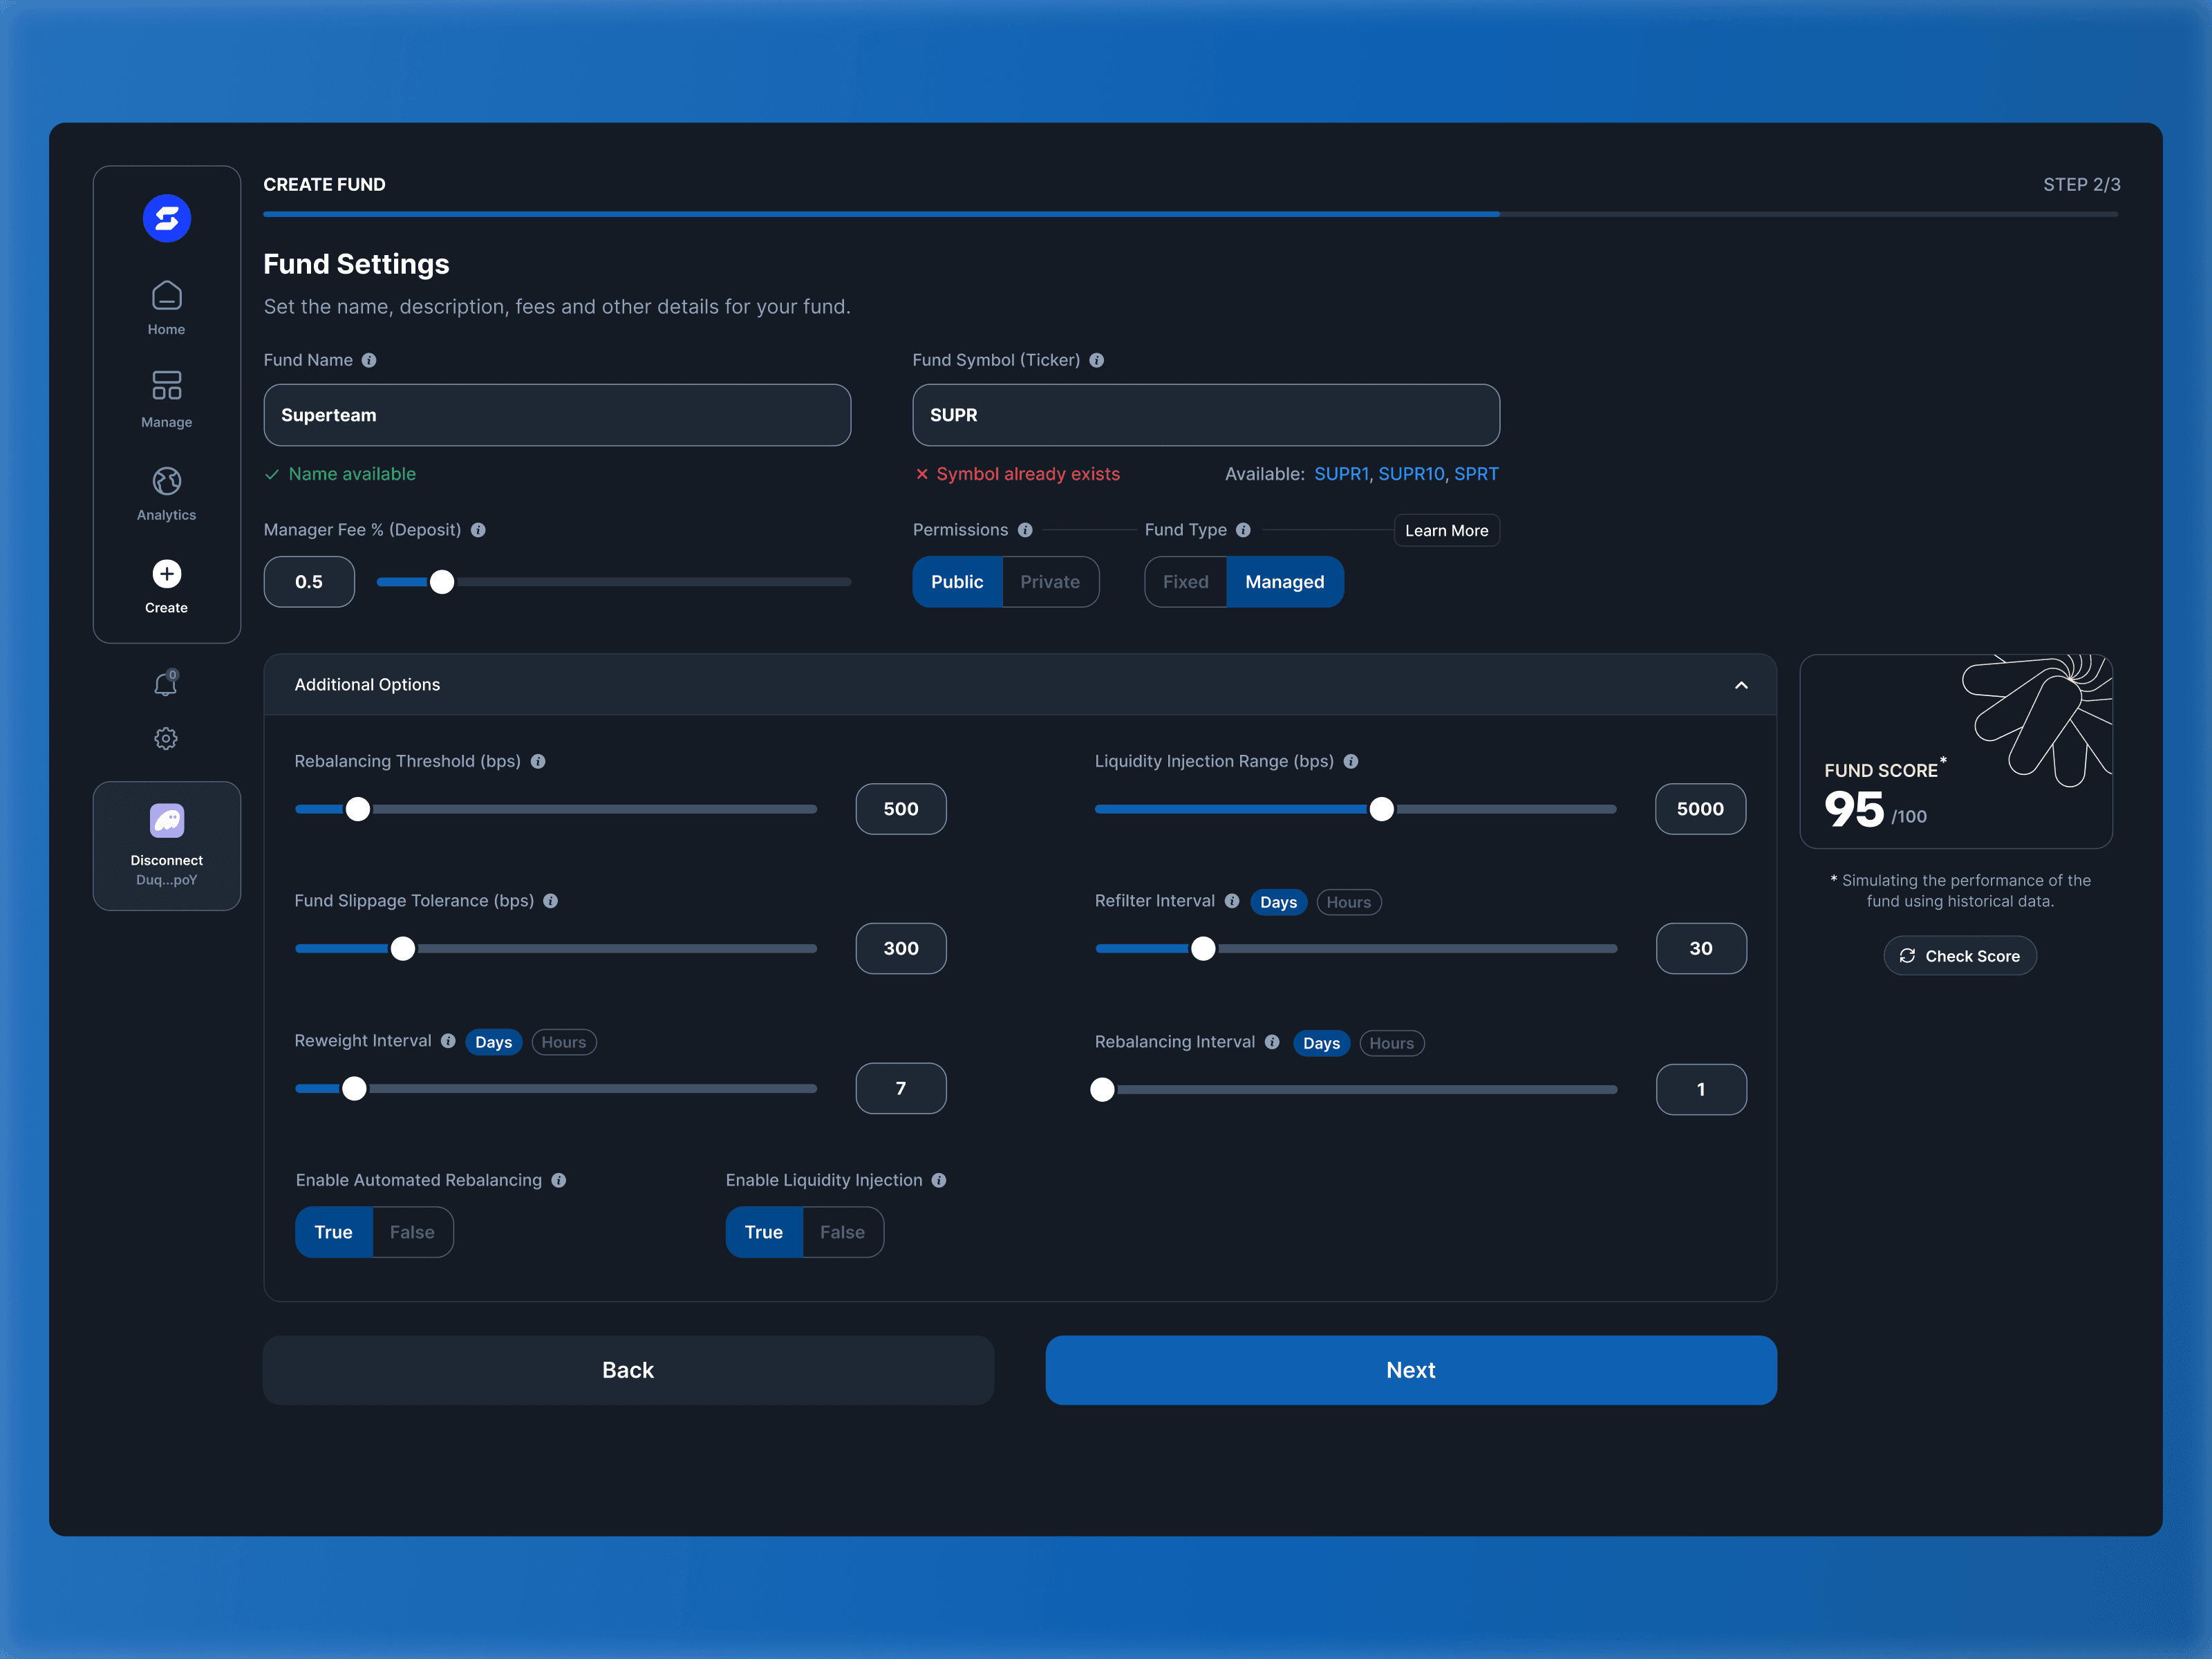Viewport: 2212px width, 1659px height.
Task: Click the Create plus icon
Action: [x=166, y=574]
